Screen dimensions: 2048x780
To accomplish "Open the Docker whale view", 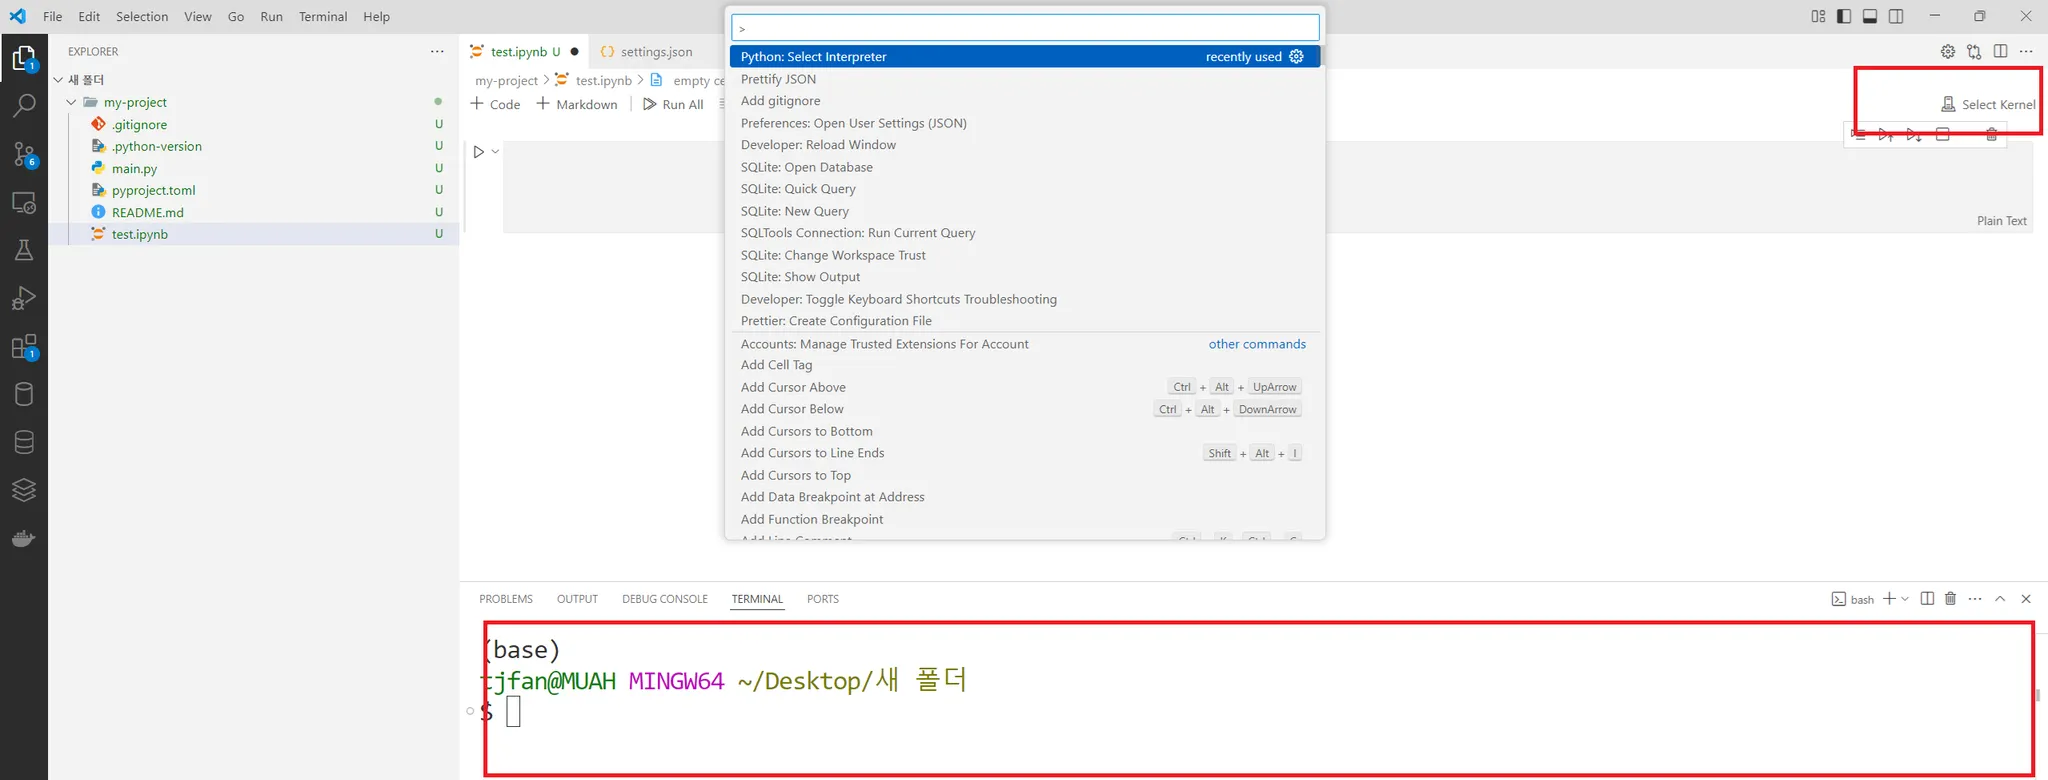I will click(x=24, y=539).
